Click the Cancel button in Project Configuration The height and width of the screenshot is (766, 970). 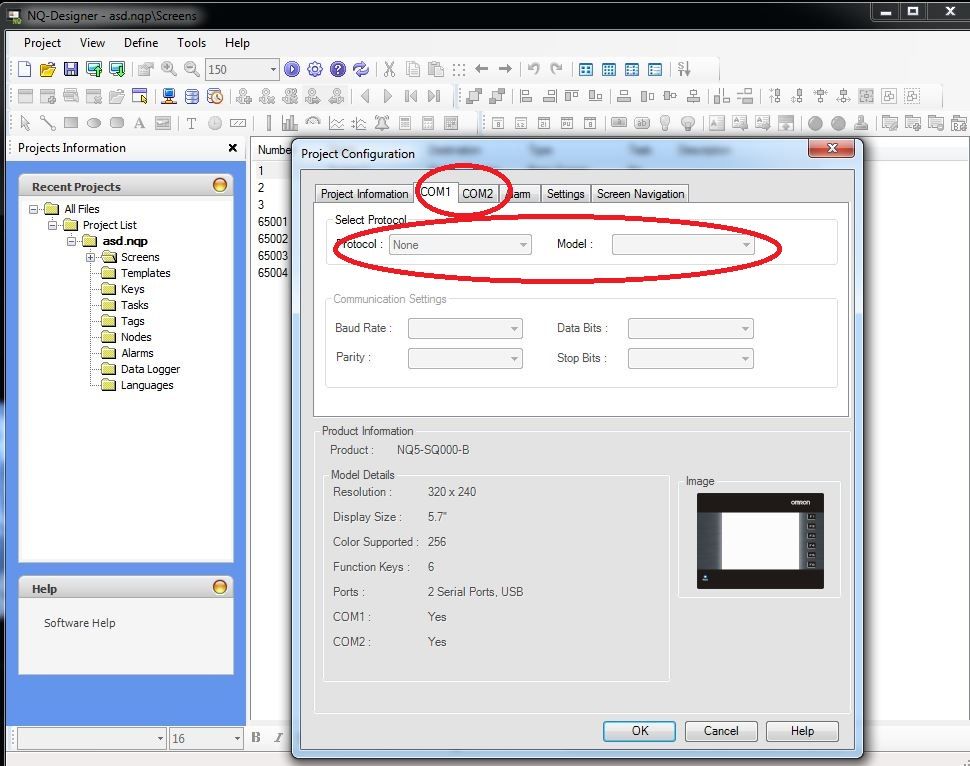(x=721, y=731)
